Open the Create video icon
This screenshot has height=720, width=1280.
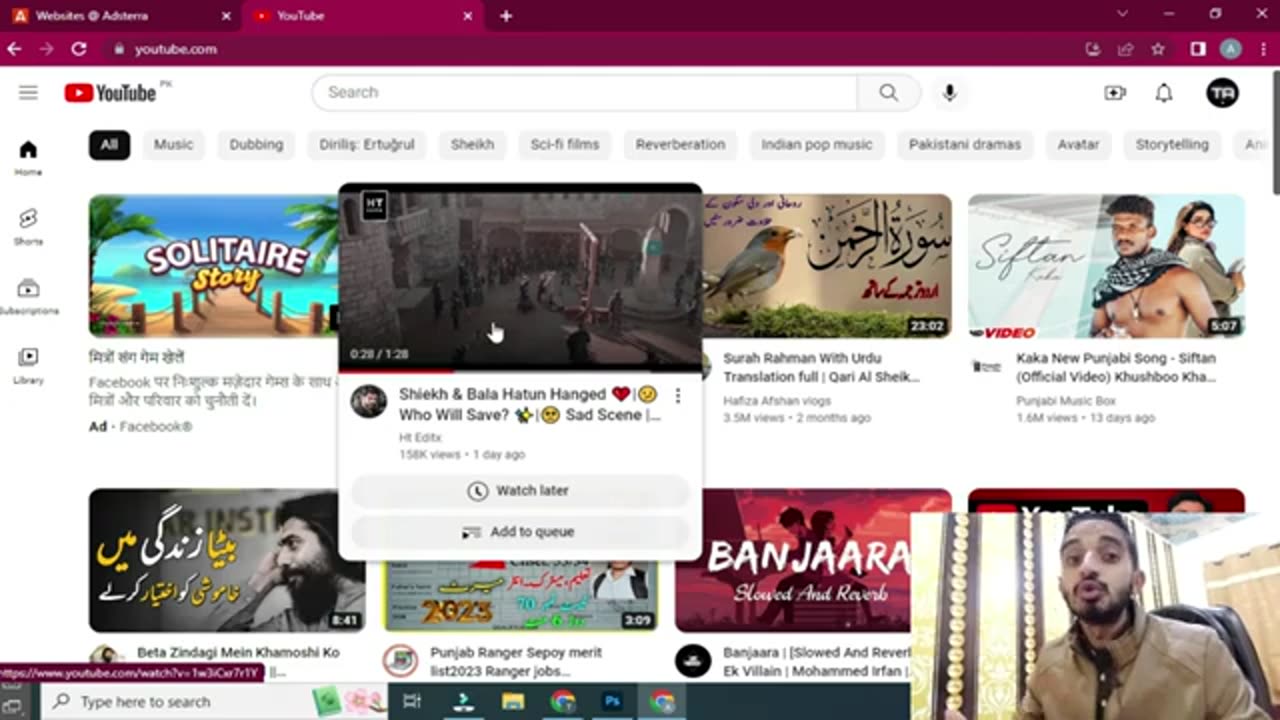[1115, 93]
